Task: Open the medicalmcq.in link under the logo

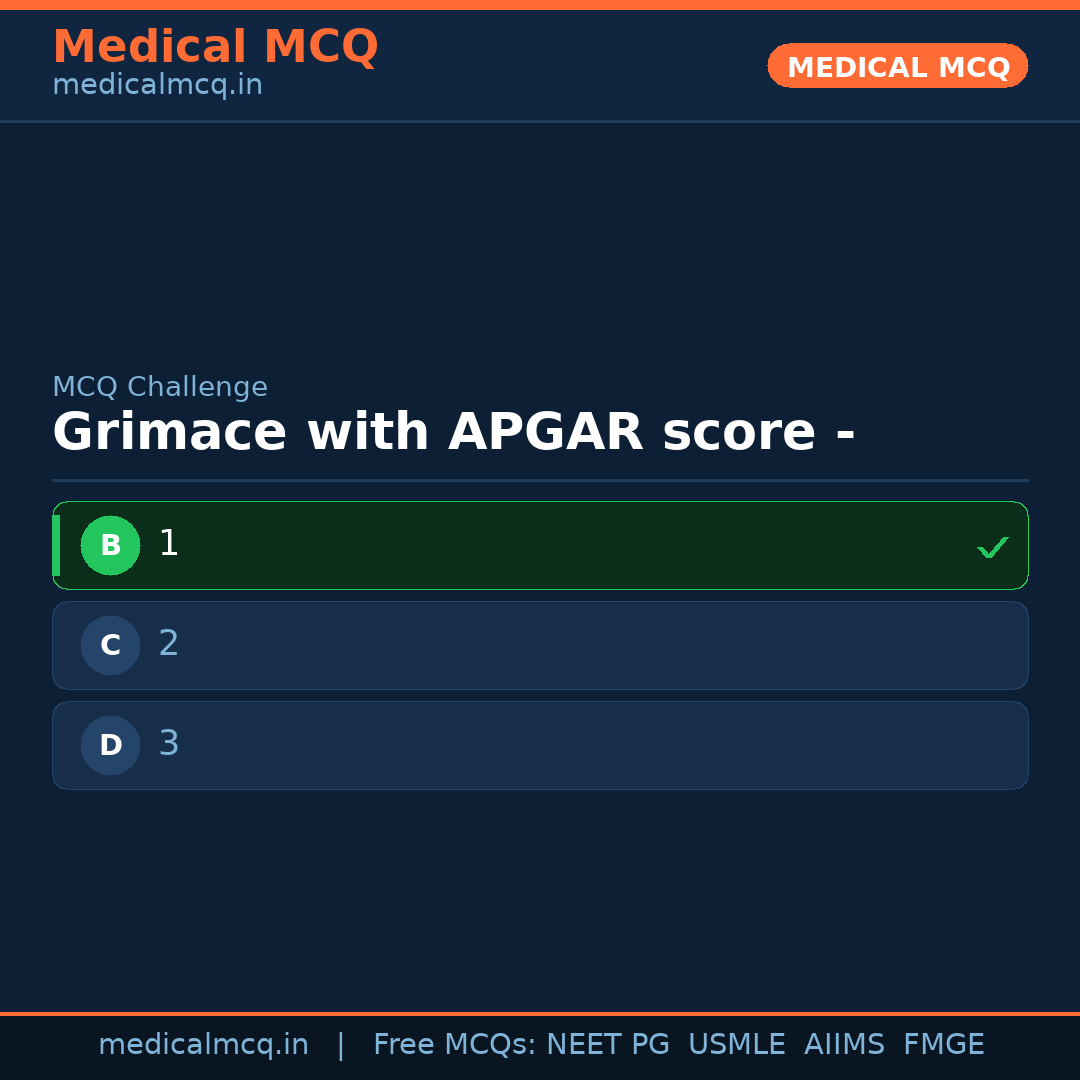Action: pyautogui.click(x=157, y=85)
